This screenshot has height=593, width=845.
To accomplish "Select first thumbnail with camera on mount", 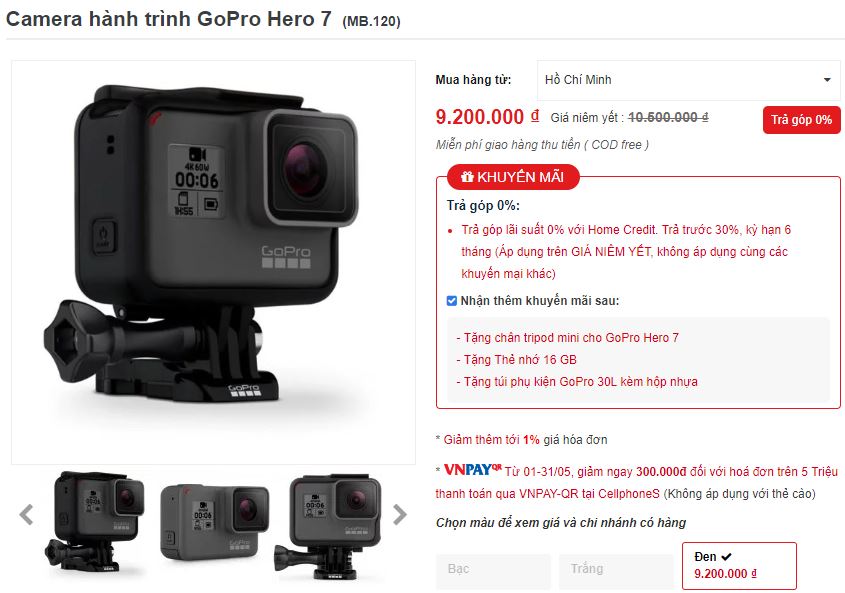I will (94, 522).
